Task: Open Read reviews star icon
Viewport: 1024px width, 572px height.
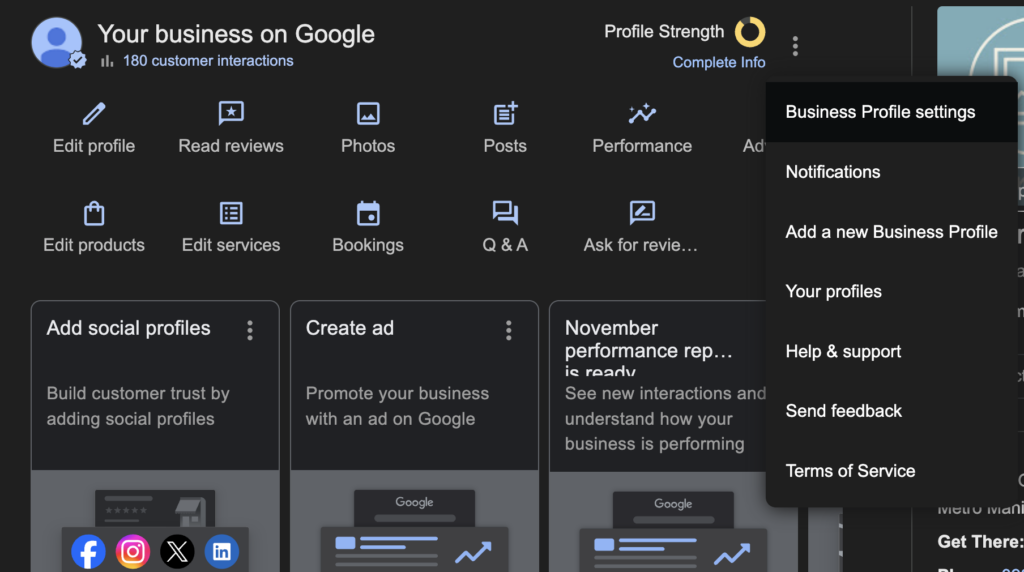Action: click(x=231, y=114)
